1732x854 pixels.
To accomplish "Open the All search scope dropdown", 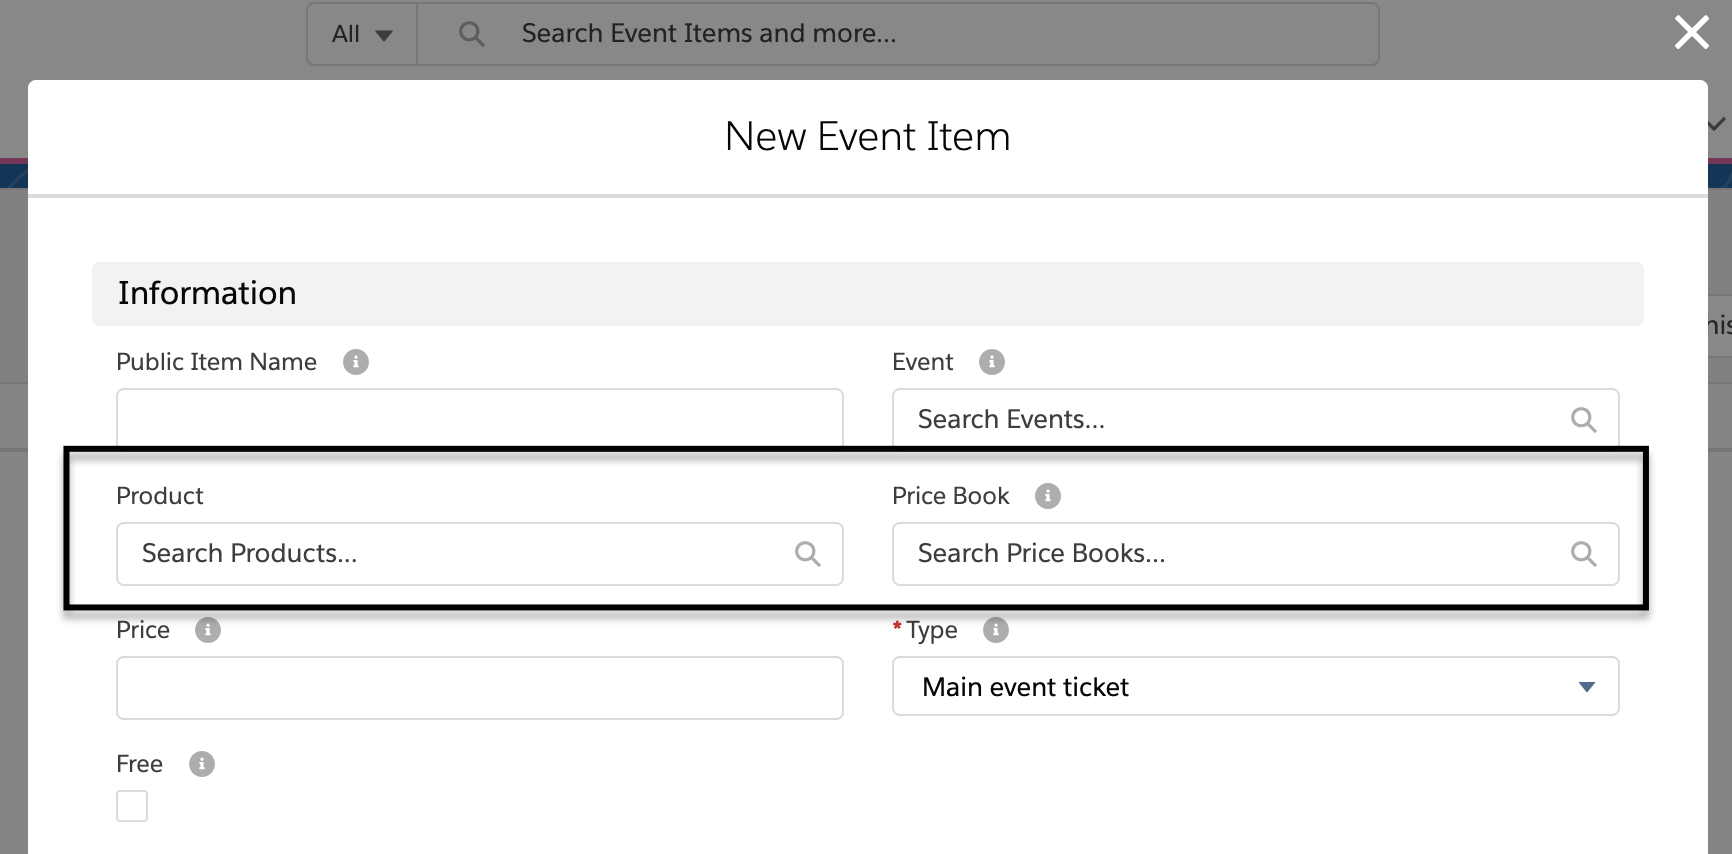I will click(x=362, y=34).
